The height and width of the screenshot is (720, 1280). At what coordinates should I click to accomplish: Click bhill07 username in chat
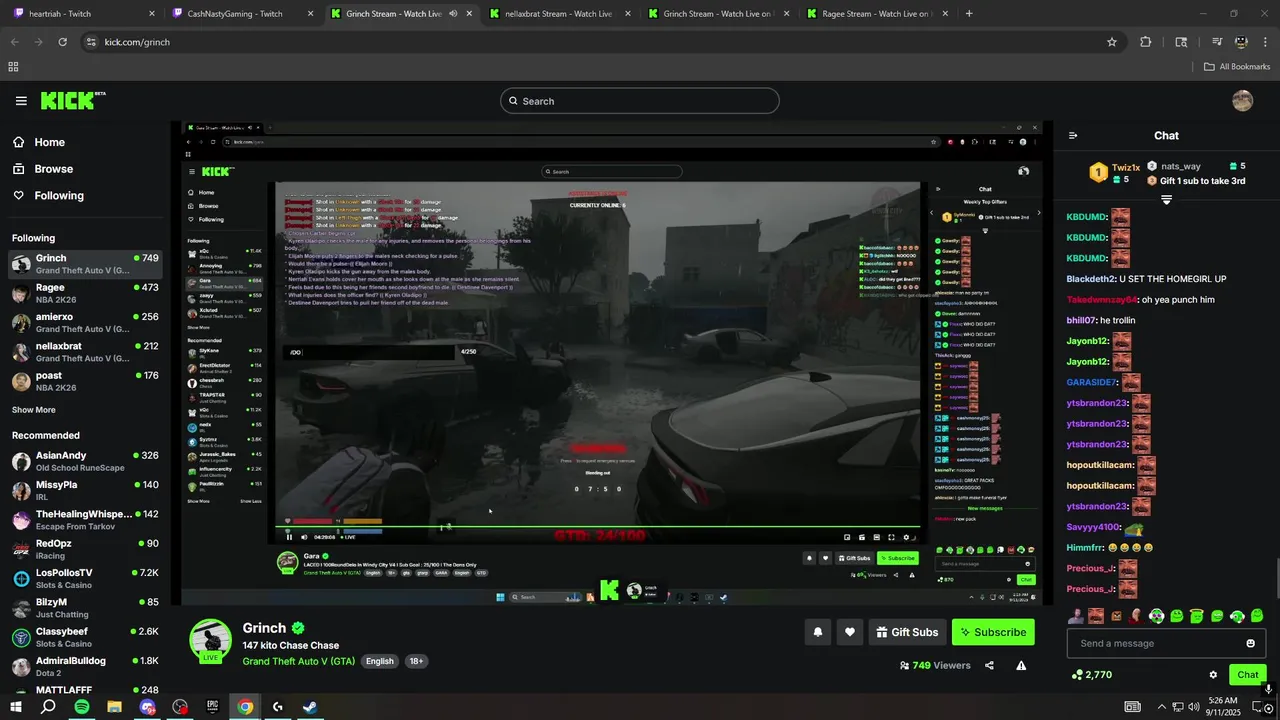(1081, 320)
